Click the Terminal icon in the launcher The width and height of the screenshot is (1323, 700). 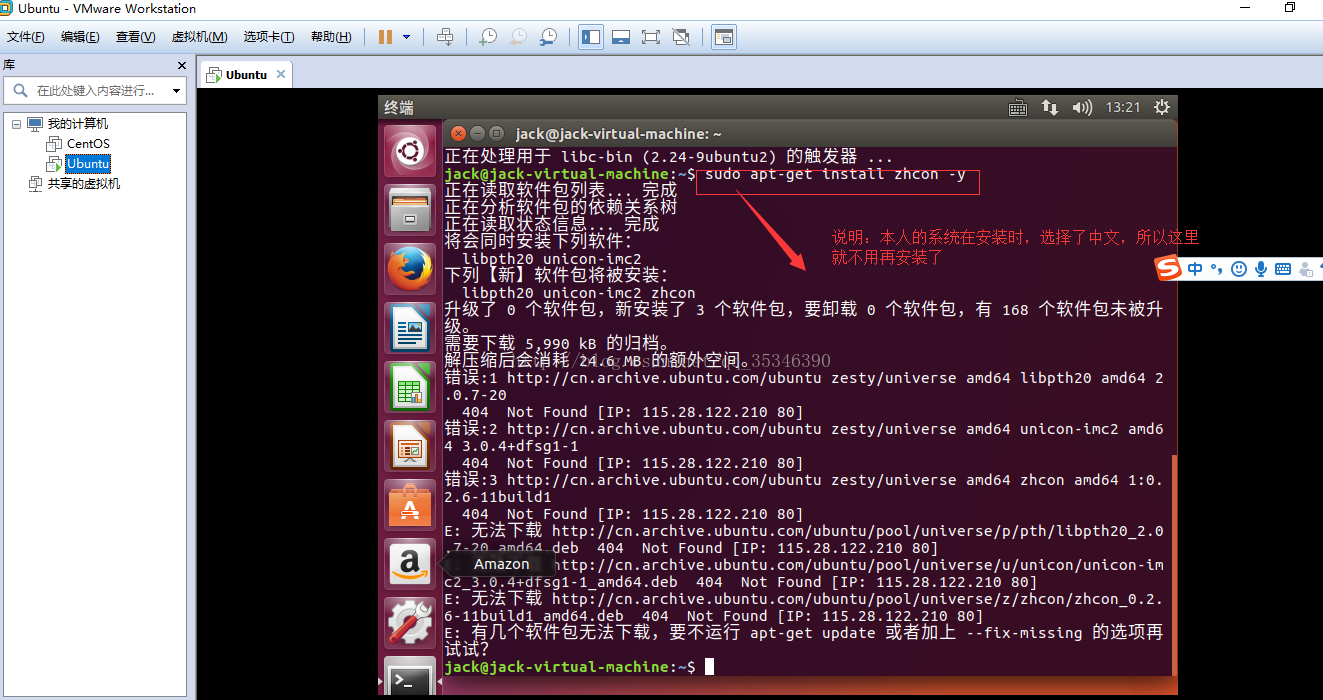(x=410, y=677)
